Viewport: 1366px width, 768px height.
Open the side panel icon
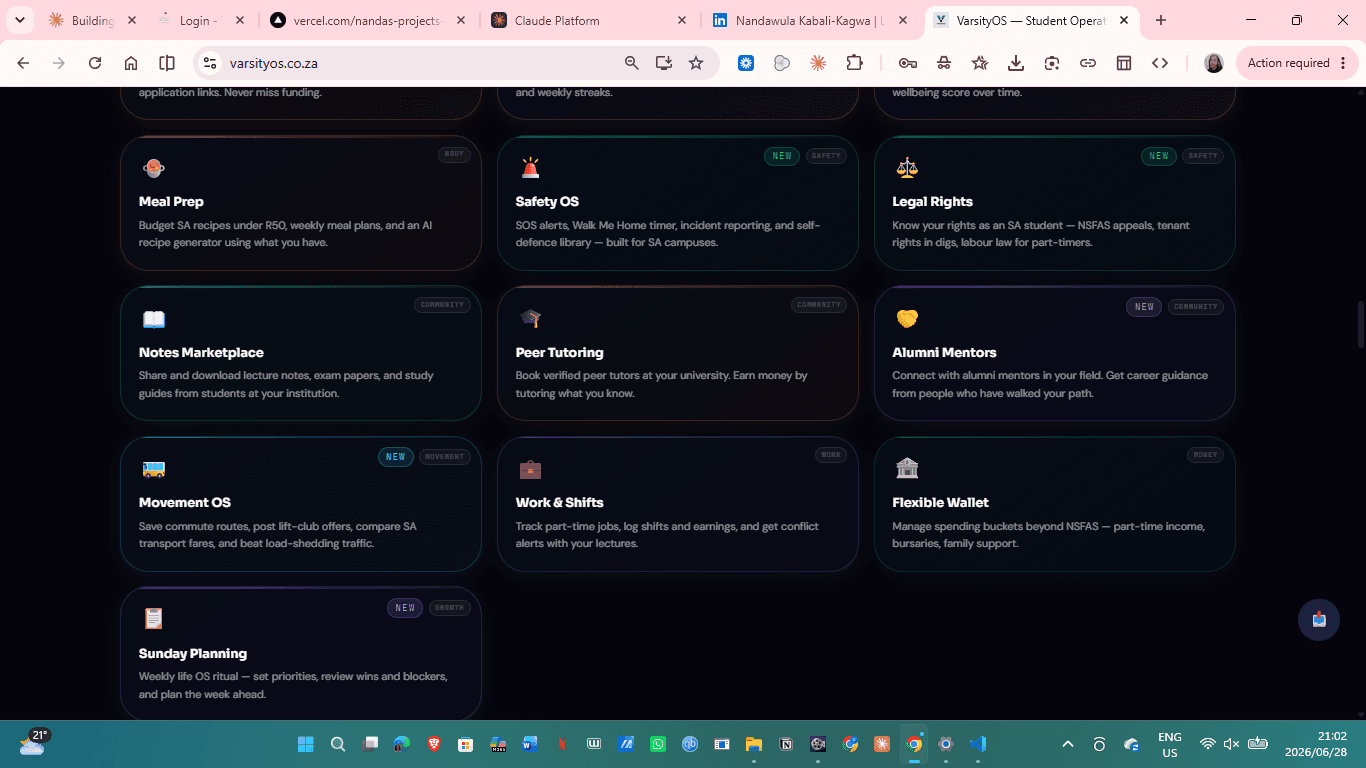coord(167,63)
